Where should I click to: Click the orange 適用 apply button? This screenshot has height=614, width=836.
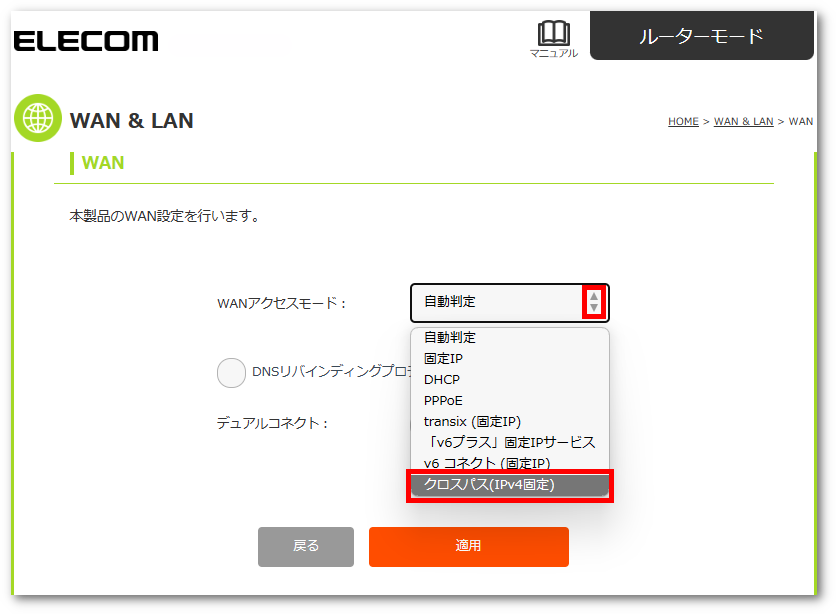click(469, 546)
